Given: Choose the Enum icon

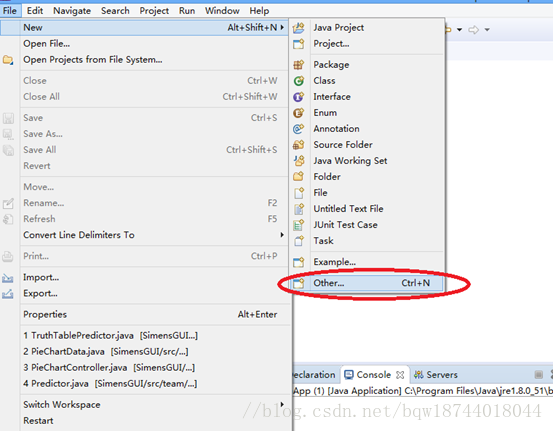Looking at the screenshot, I should tap(299, 113).
